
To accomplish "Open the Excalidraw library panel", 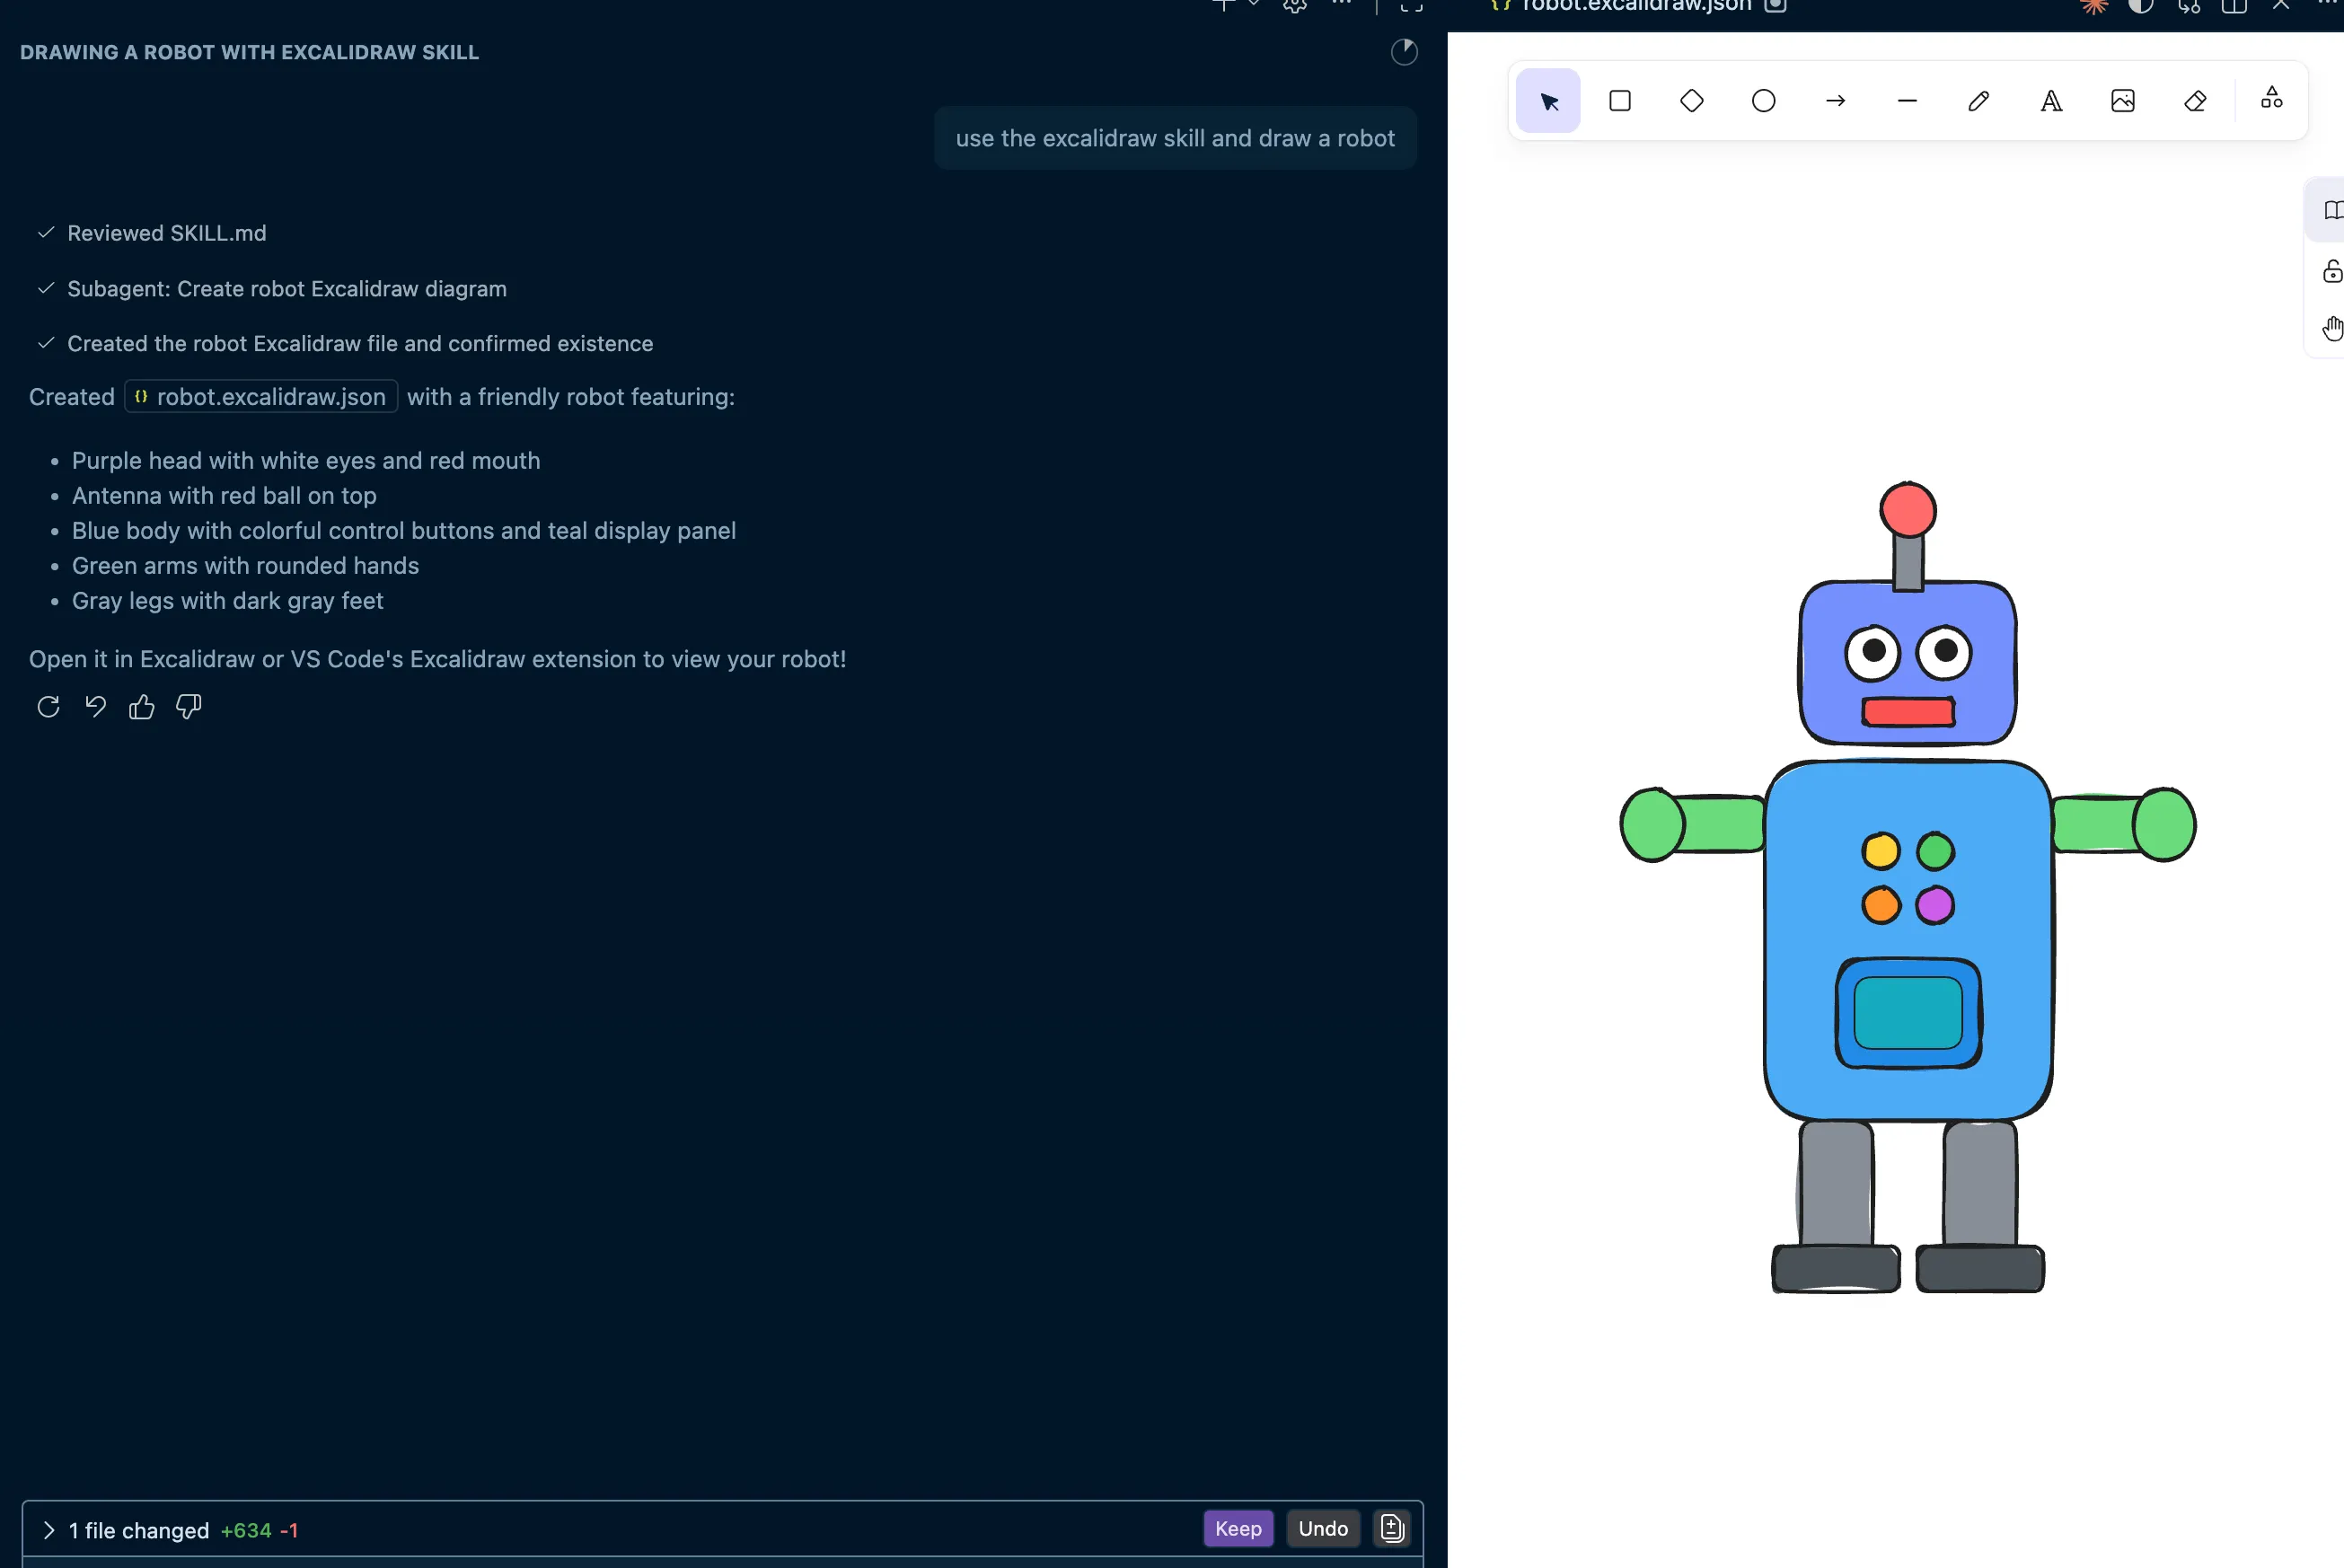I will [x=2334, y=210].
